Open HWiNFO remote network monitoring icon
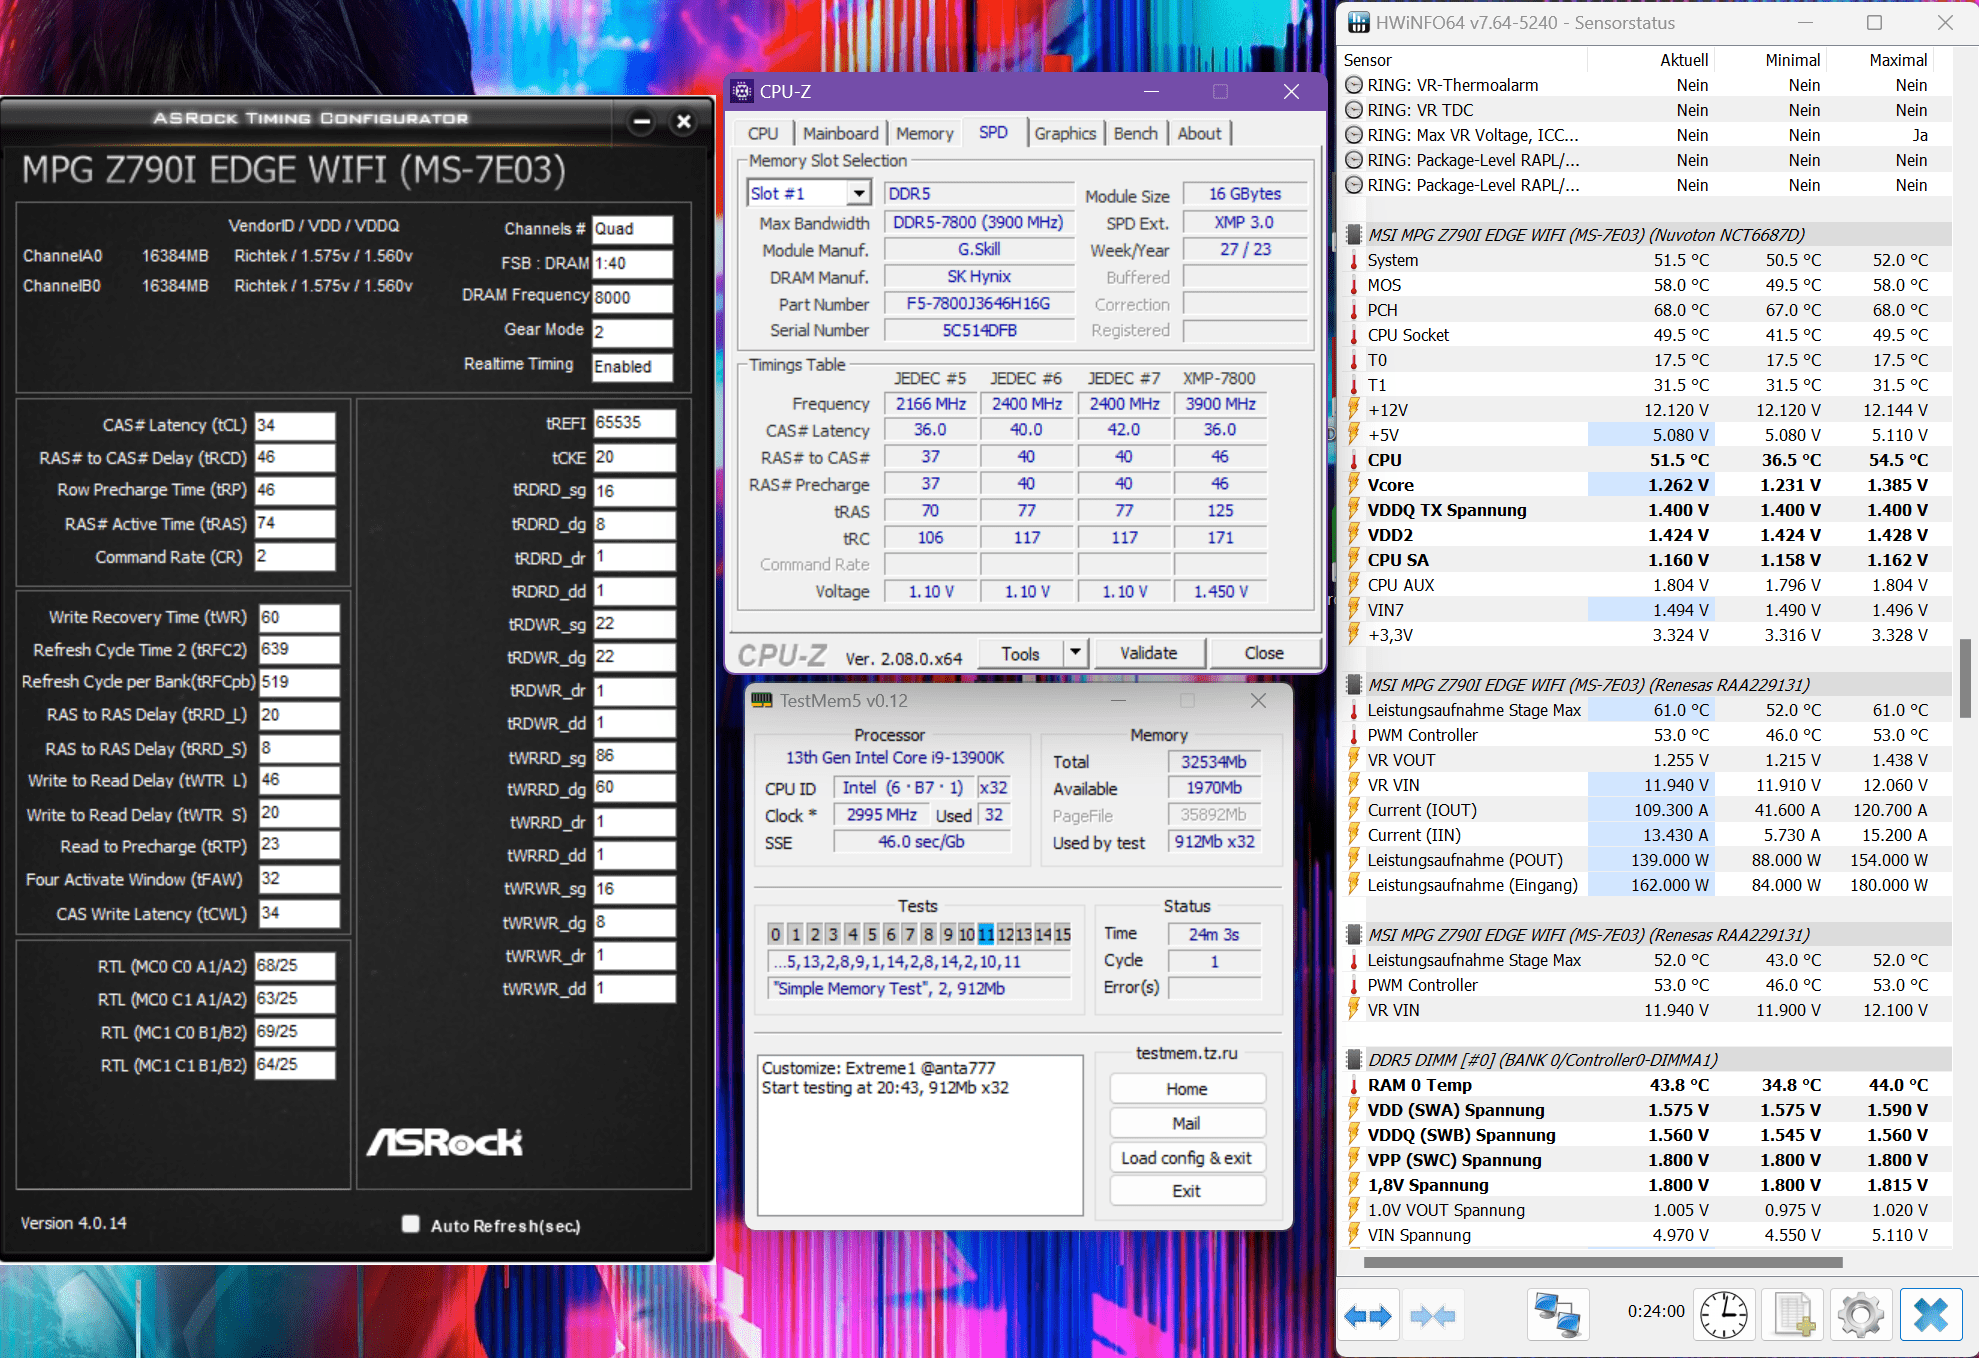Image resolution: width=1979 pixels, height=1358 pixels. 1557,1315
